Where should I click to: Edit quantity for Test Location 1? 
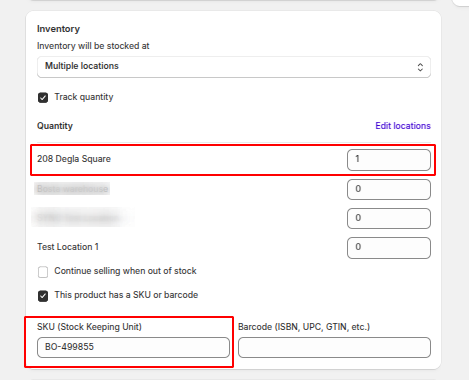[x=389, y=248]
